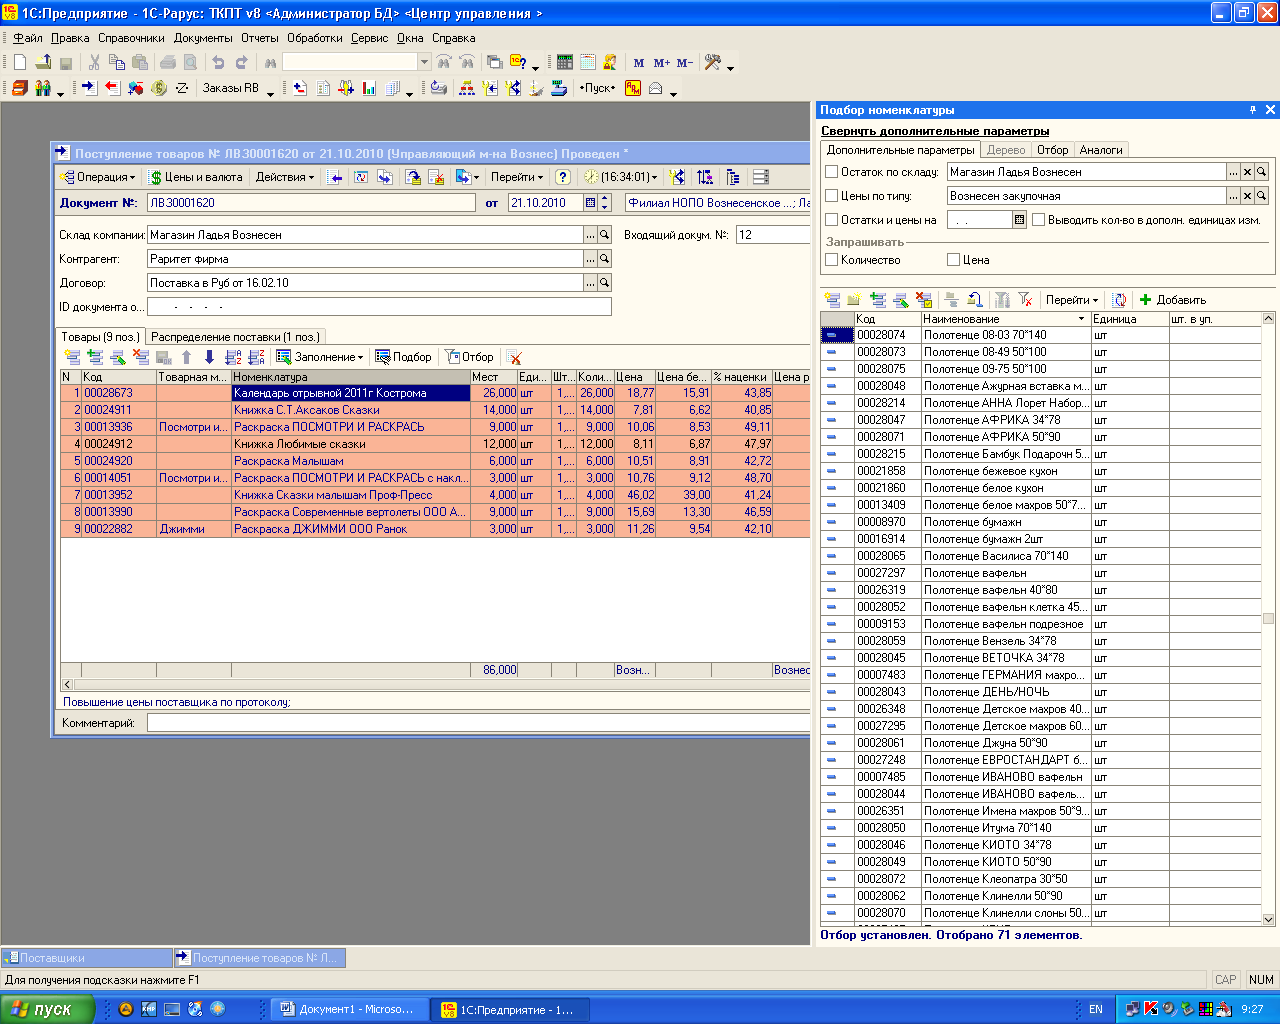Click the Входящий докум. № field
This screenshot has height=1024, width=1280.
(772, 235)
